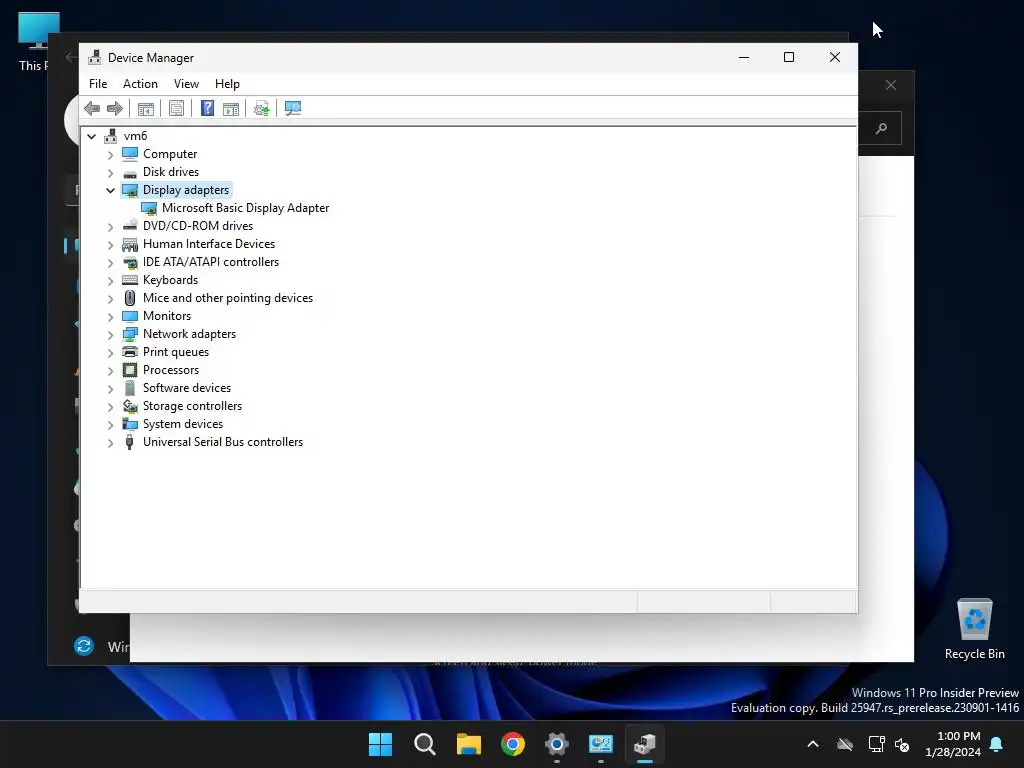Select the vm6 computer icon

(111, 136)
